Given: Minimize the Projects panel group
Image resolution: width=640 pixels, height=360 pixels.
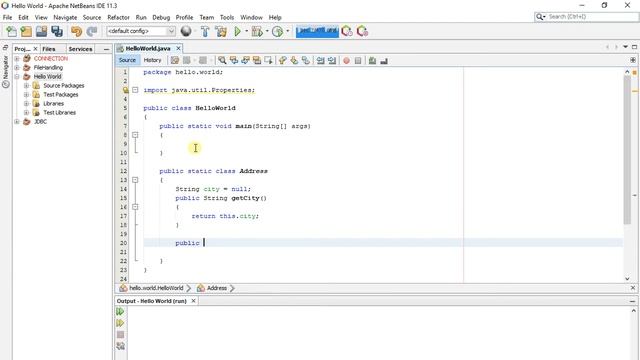Looking at the screenshot, I should point(107,49).
